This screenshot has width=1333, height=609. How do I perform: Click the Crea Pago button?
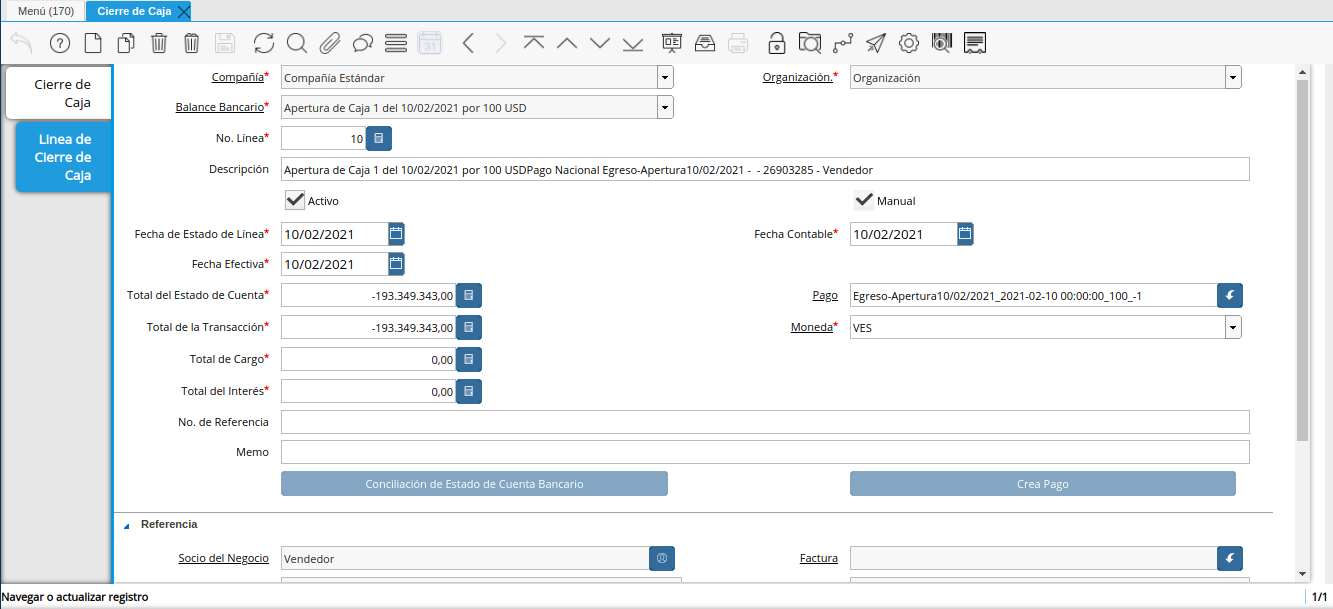point(1042,484)
